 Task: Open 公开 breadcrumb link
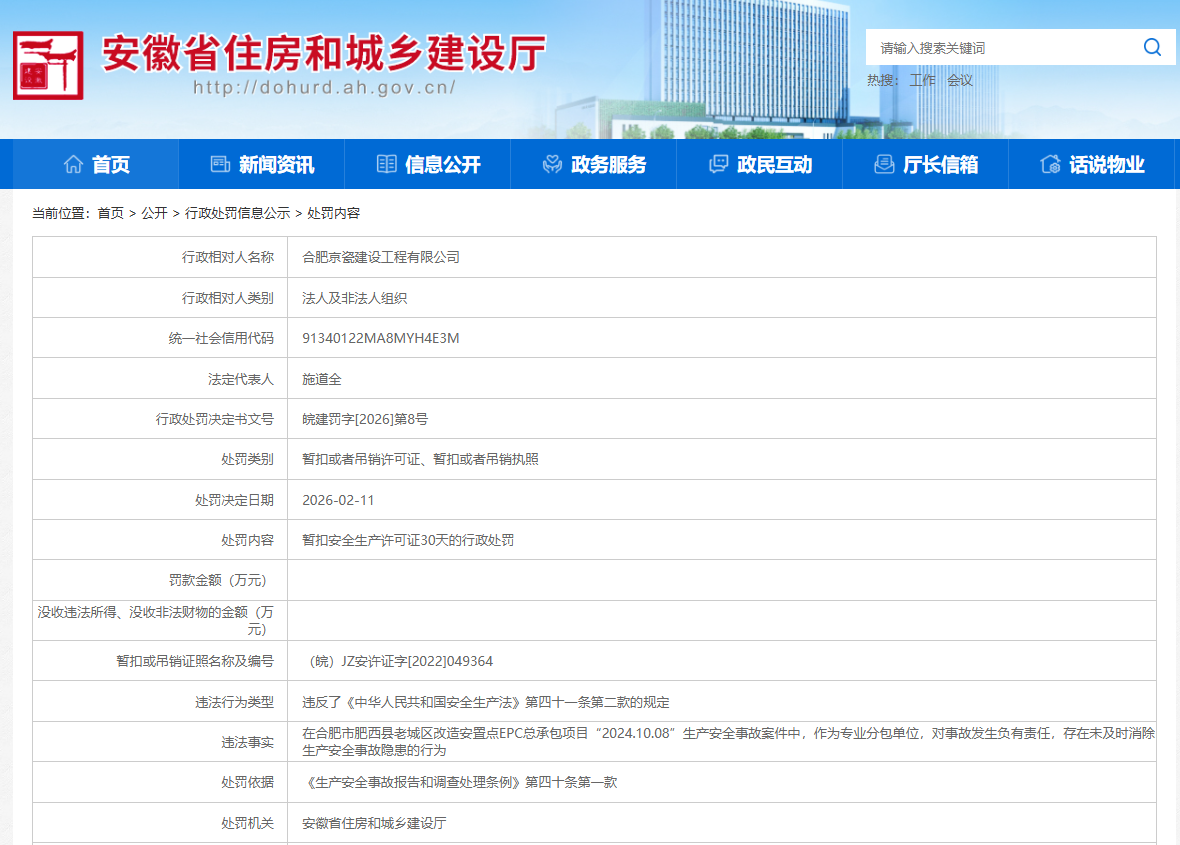coord(154,213)
